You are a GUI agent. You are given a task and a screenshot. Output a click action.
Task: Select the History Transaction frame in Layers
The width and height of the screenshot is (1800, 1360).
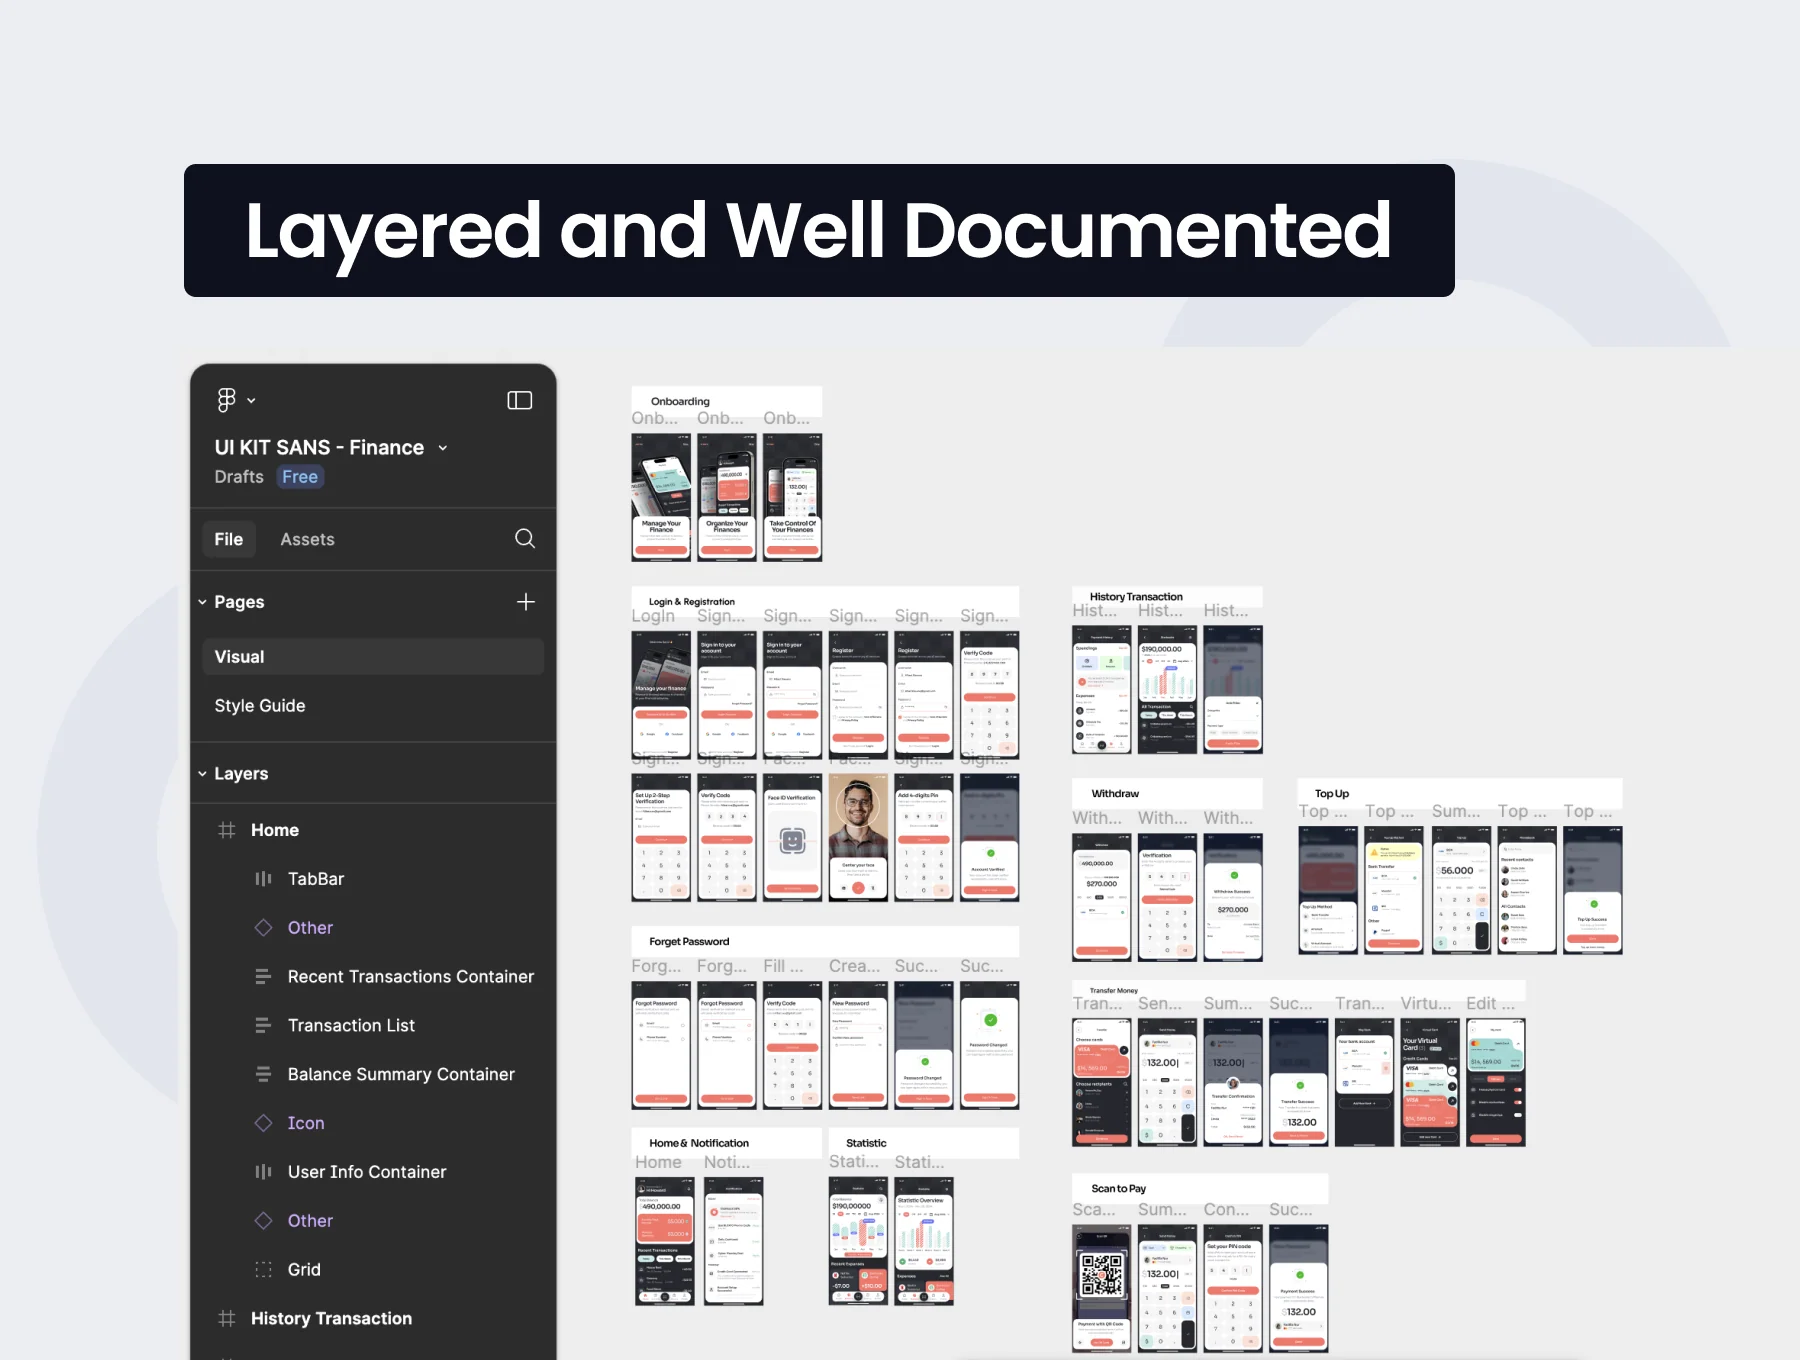pos(331,1319)
